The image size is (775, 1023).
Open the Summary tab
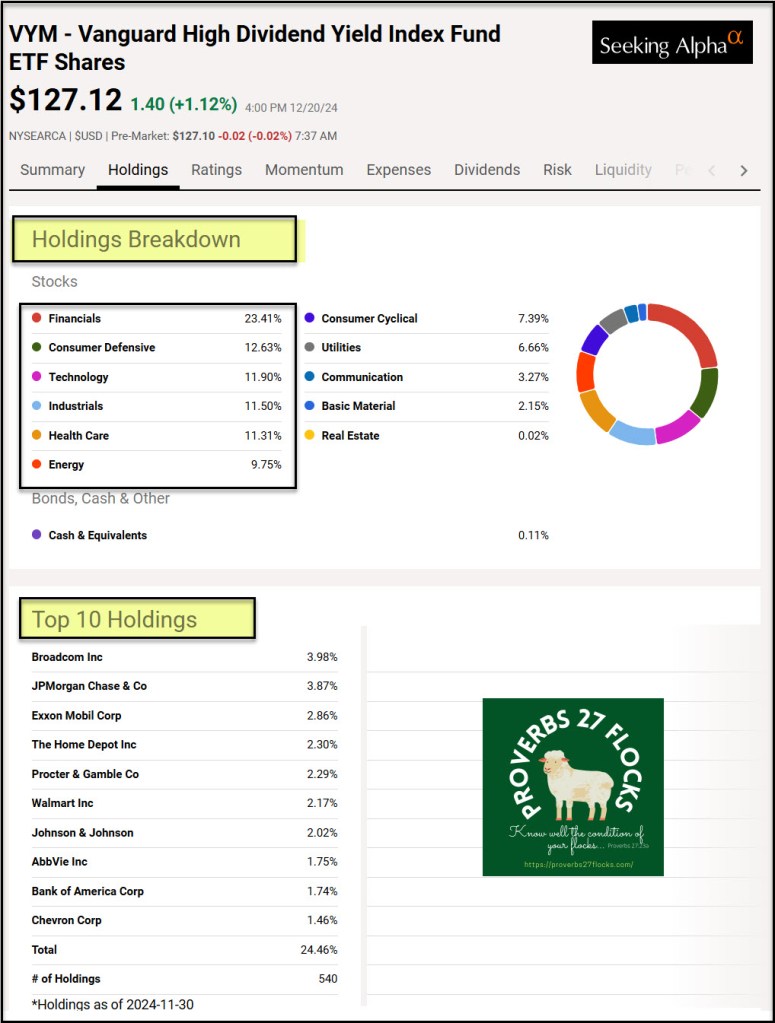tap(52, 170)
